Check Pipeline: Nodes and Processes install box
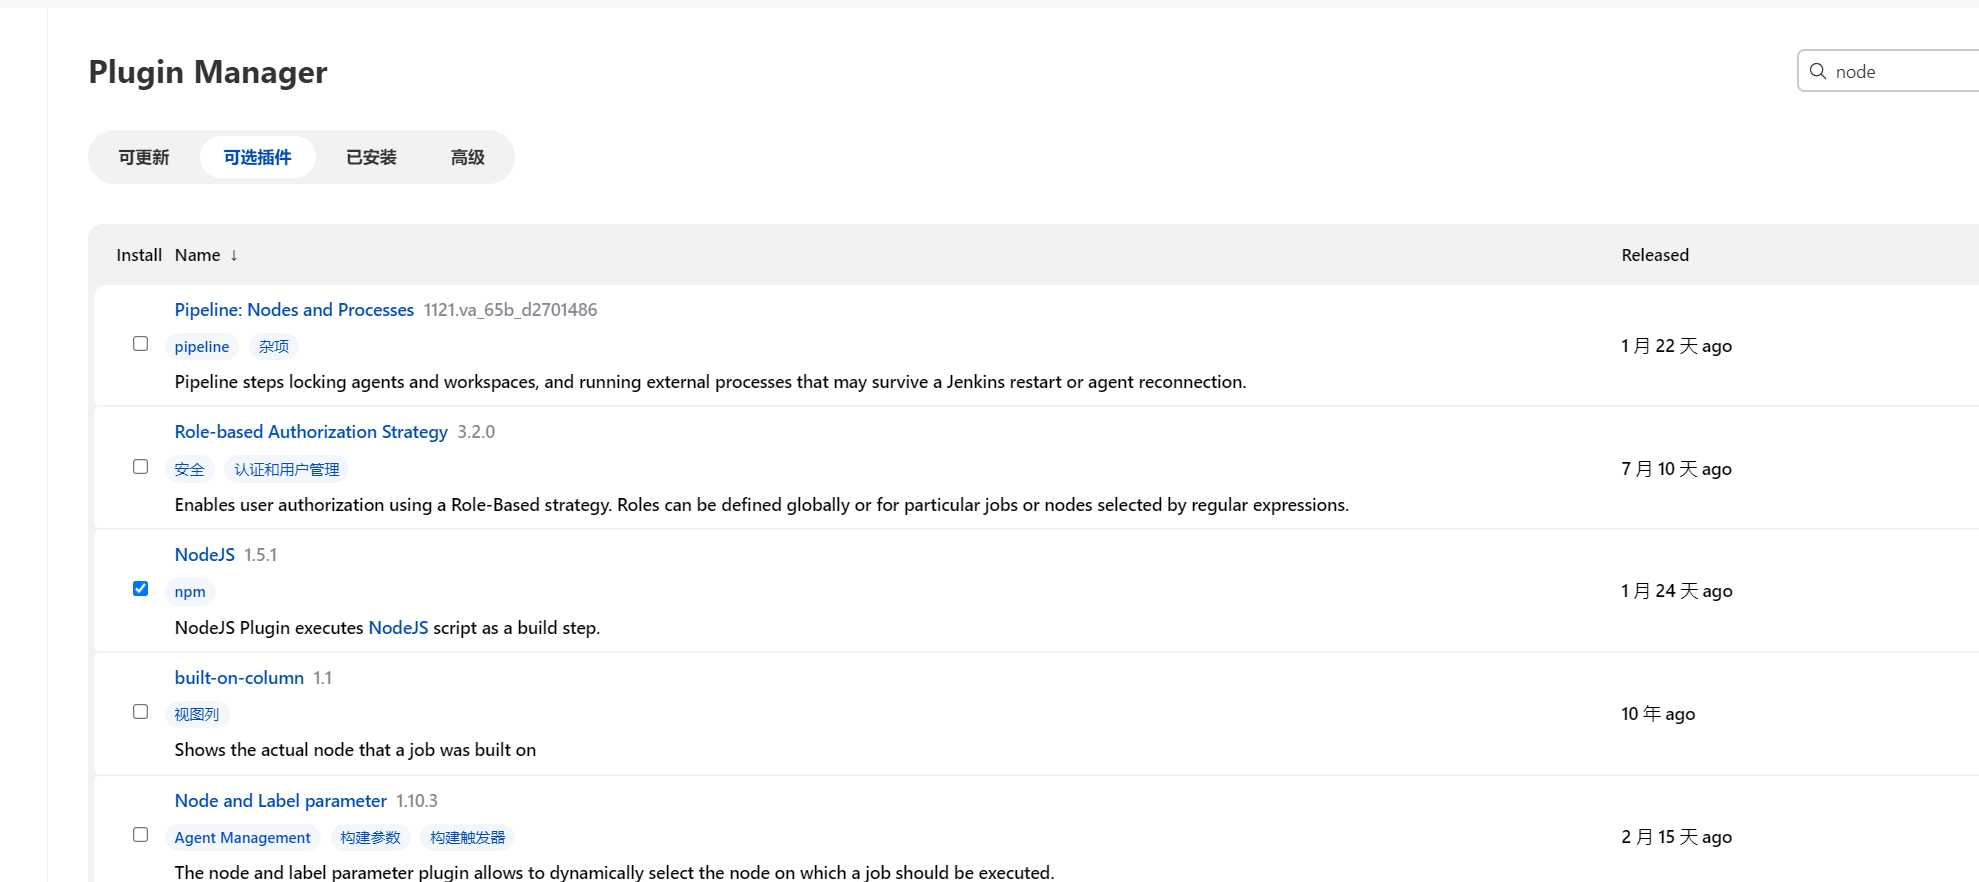 141,344
